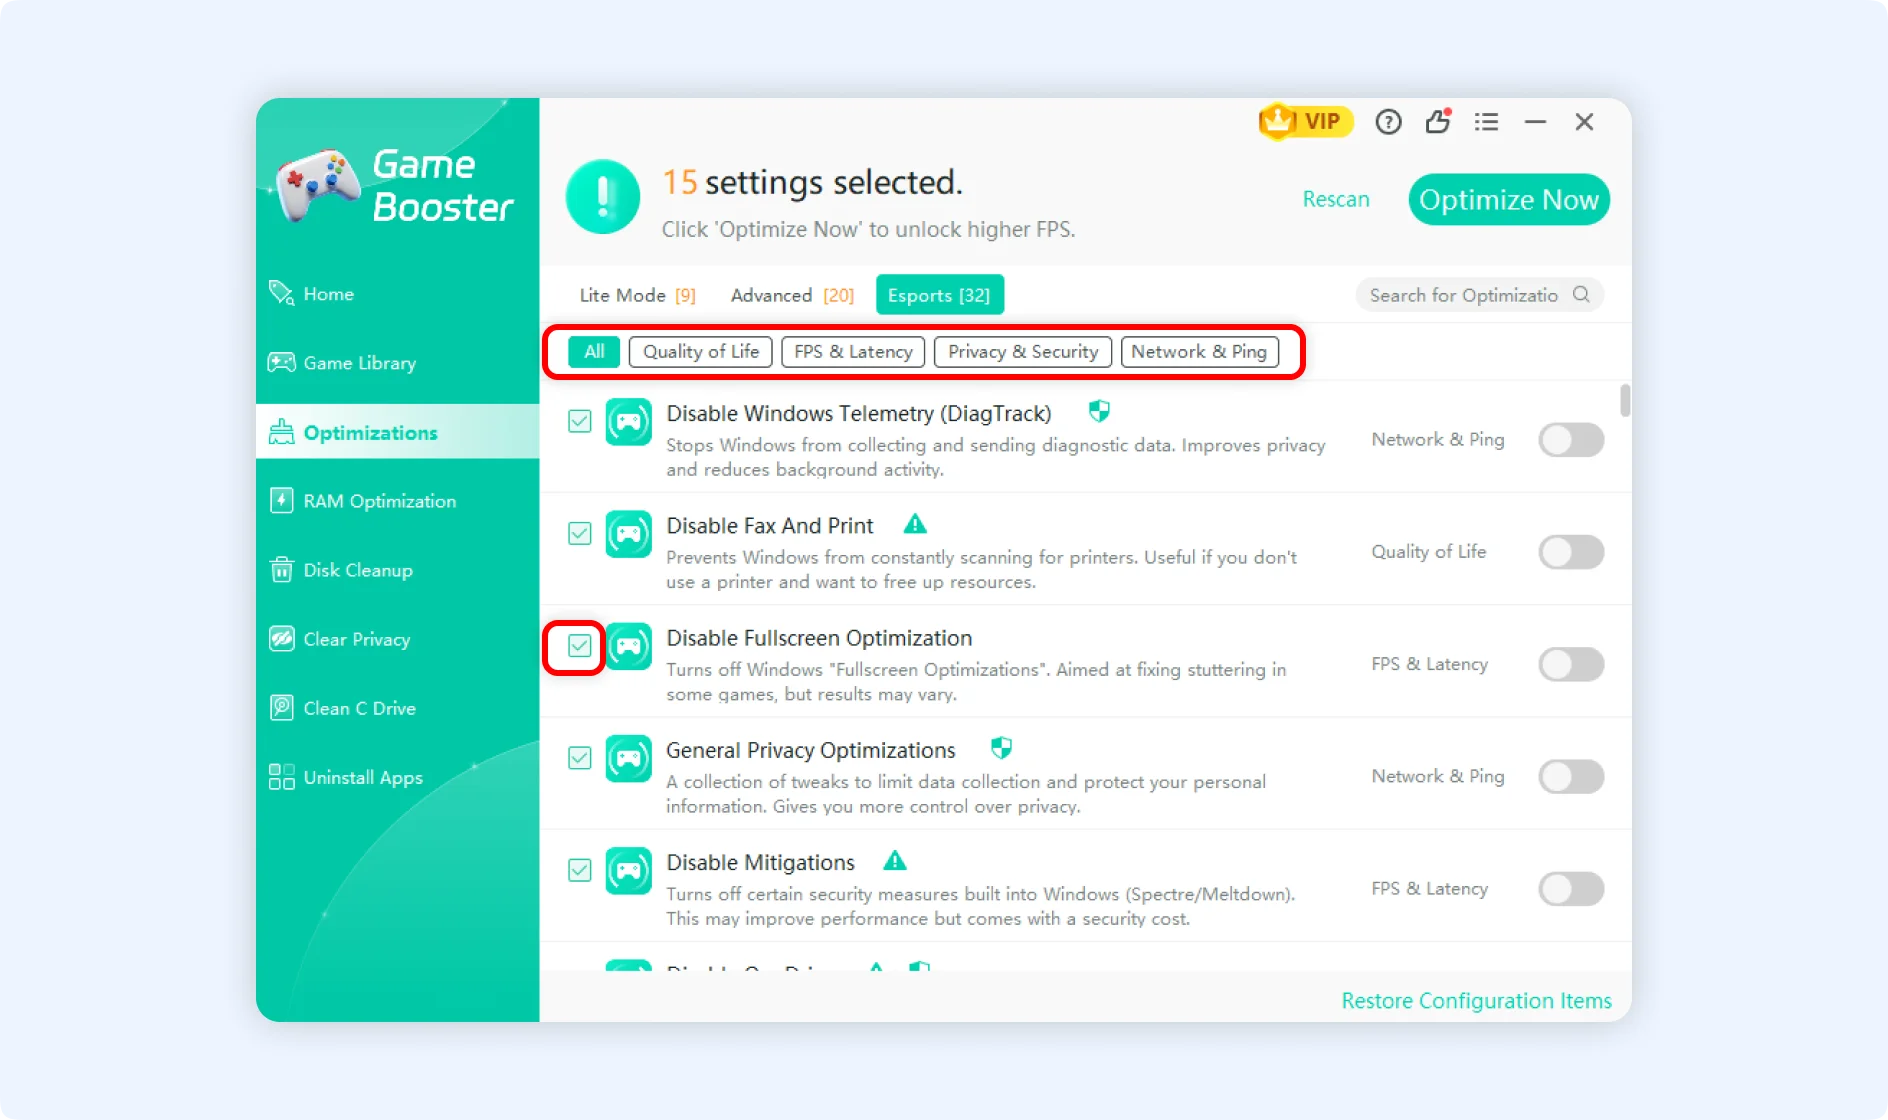Click shield icon beside General Privacy Optimizations
Viewport: 1888px width, 1120px height.
point(1001,748)
